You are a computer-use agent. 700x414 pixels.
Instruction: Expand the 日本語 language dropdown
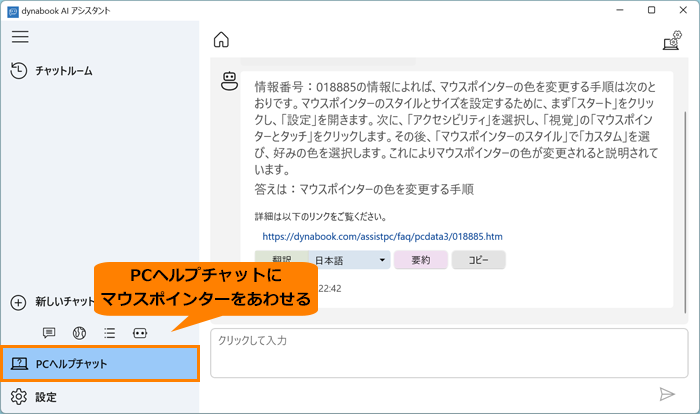tap(350, 260)
